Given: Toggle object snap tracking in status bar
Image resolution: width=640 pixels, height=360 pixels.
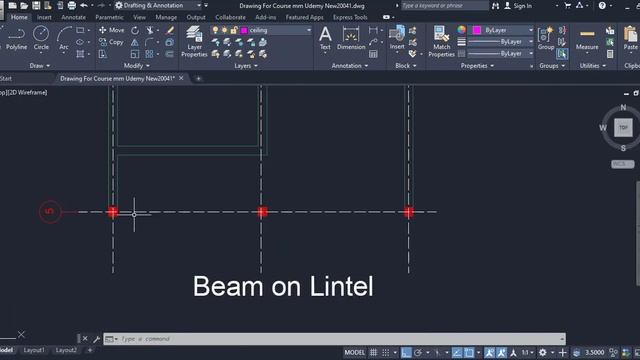Looking at the screenshot, I should (x=457, y=352).
